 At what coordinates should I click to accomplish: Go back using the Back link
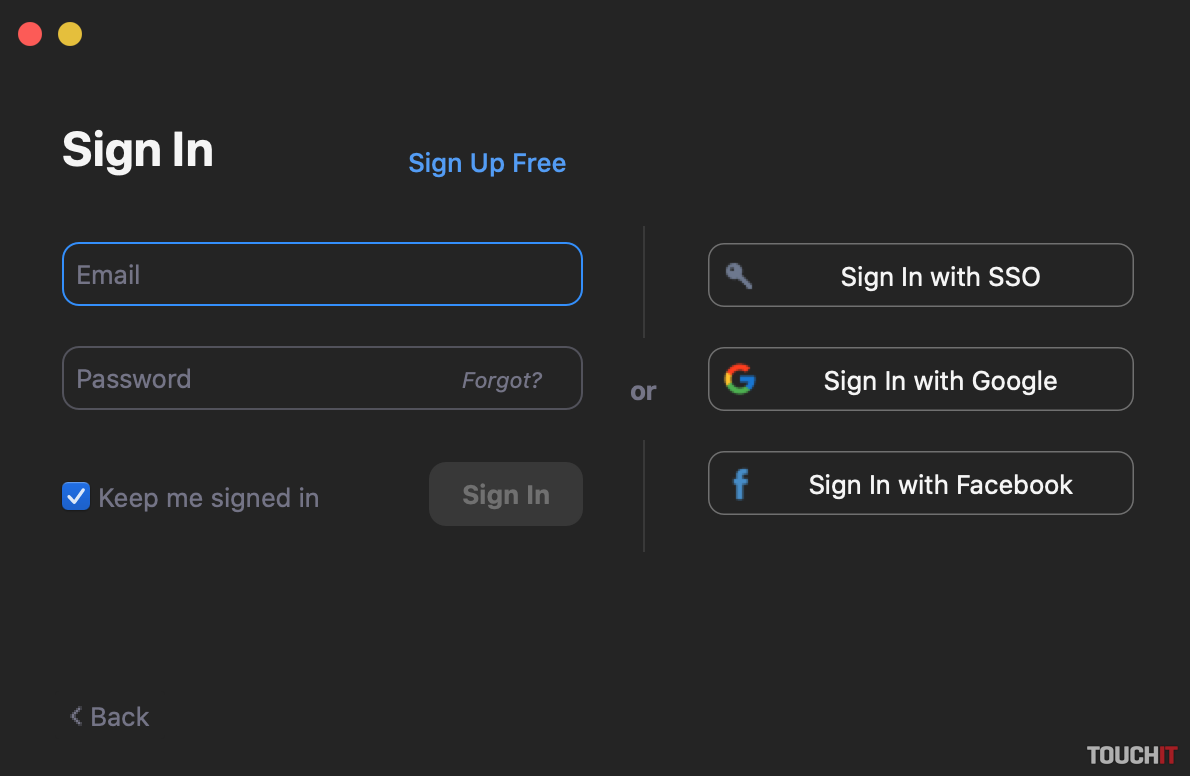[119, 717]
